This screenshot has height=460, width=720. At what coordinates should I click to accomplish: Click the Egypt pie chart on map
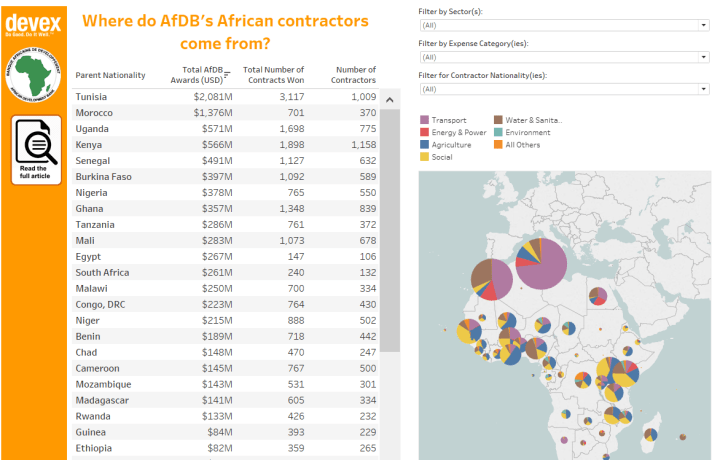click(x=598, y=296)
